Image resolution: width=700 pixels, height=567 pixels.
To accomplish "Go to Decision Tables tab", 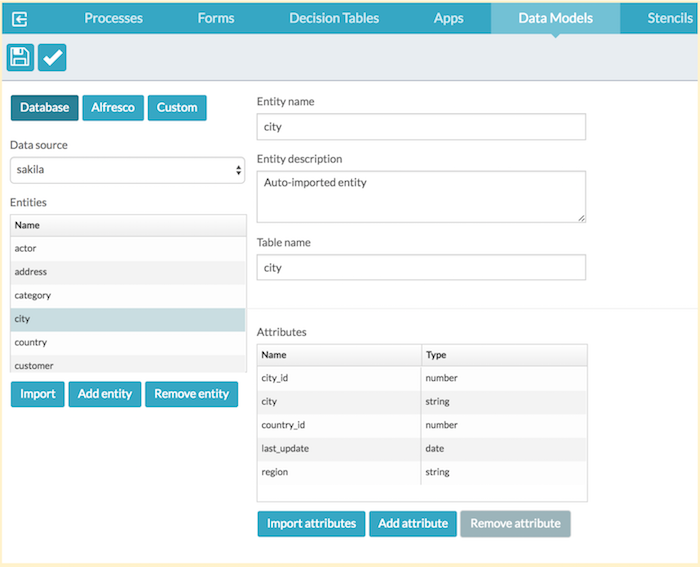I will [x=334, y=18].
